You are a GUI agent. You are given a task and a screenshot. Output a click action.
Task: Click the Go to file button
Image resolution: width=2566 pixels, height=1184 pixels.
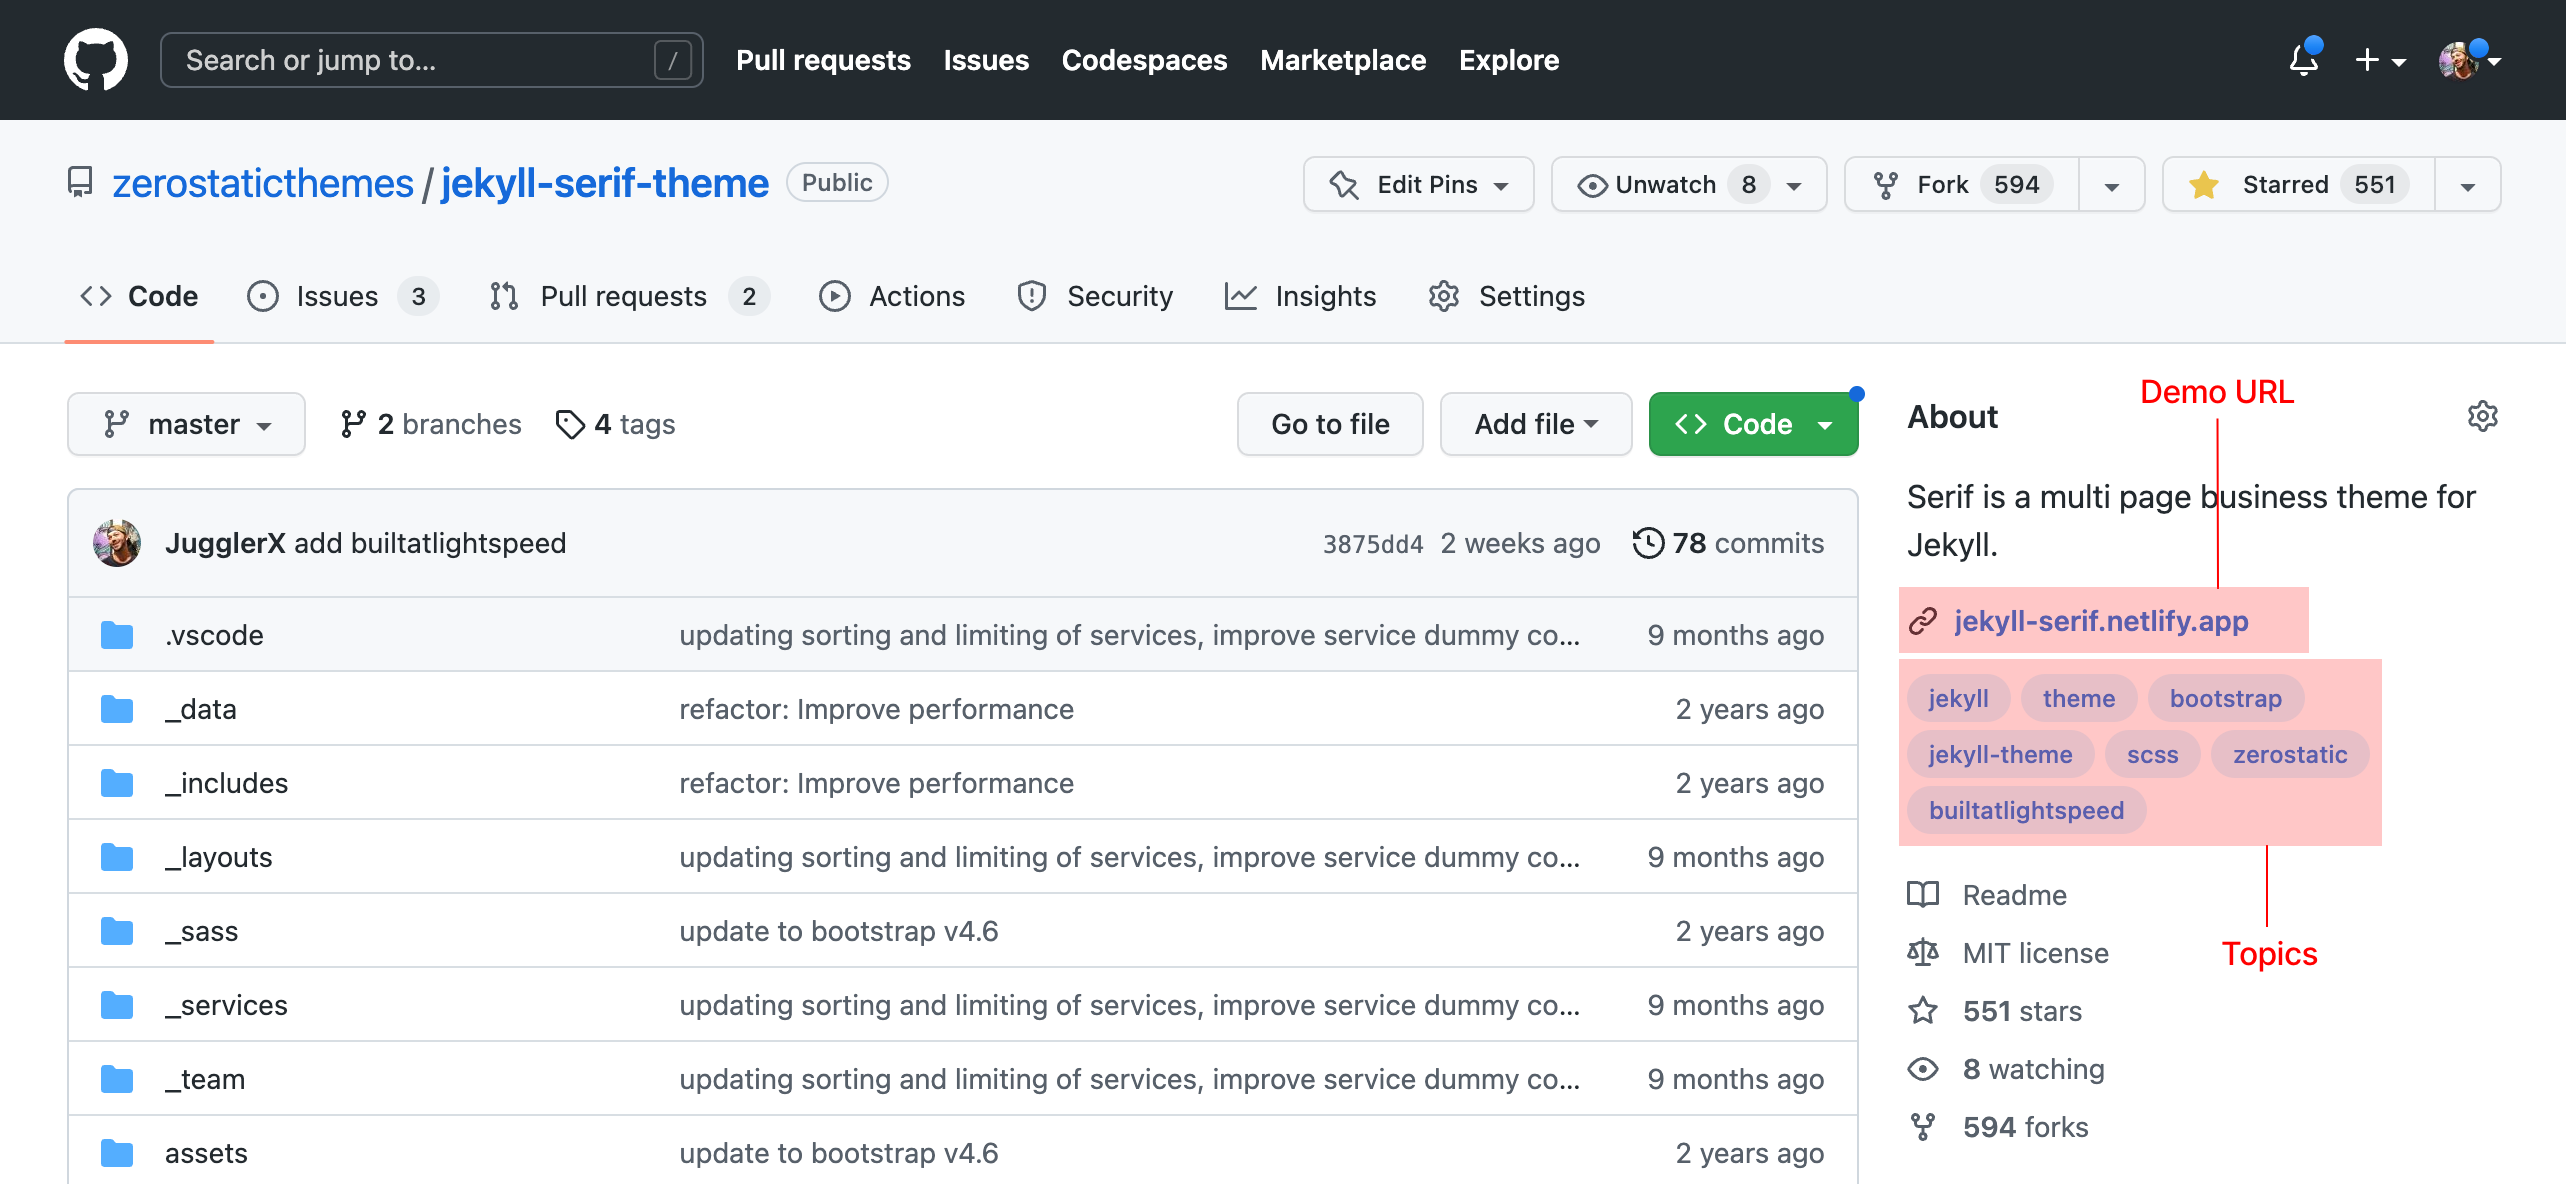click(1330, 424)
